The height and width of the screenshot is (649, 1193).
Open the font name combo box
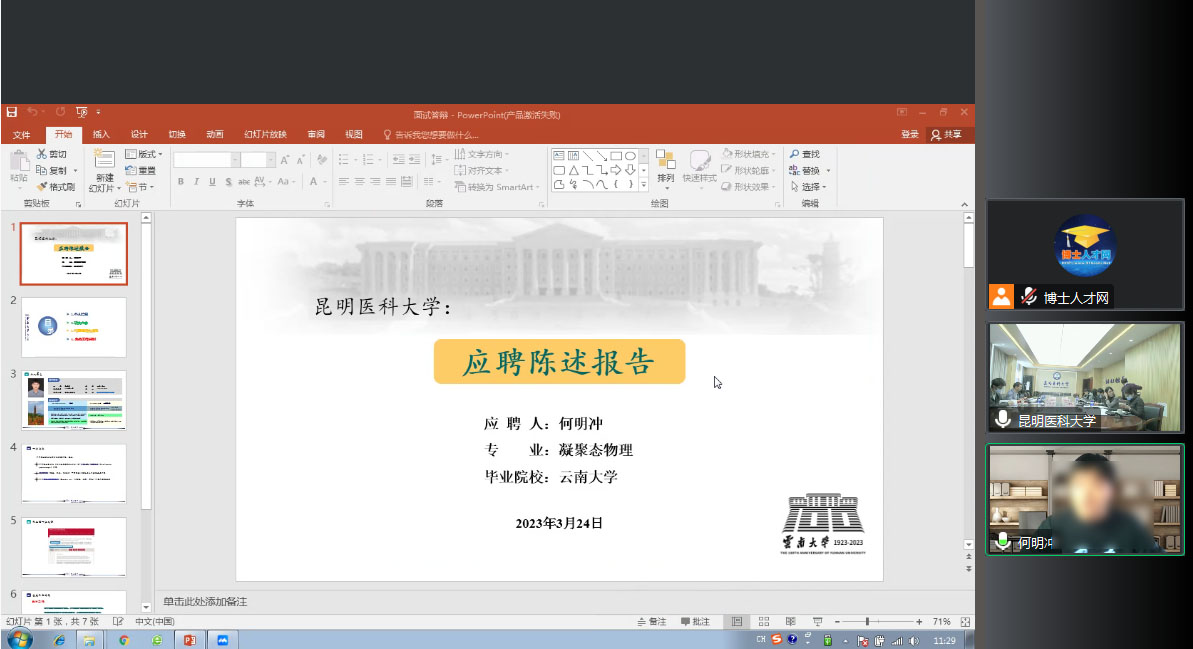point(206,160)
